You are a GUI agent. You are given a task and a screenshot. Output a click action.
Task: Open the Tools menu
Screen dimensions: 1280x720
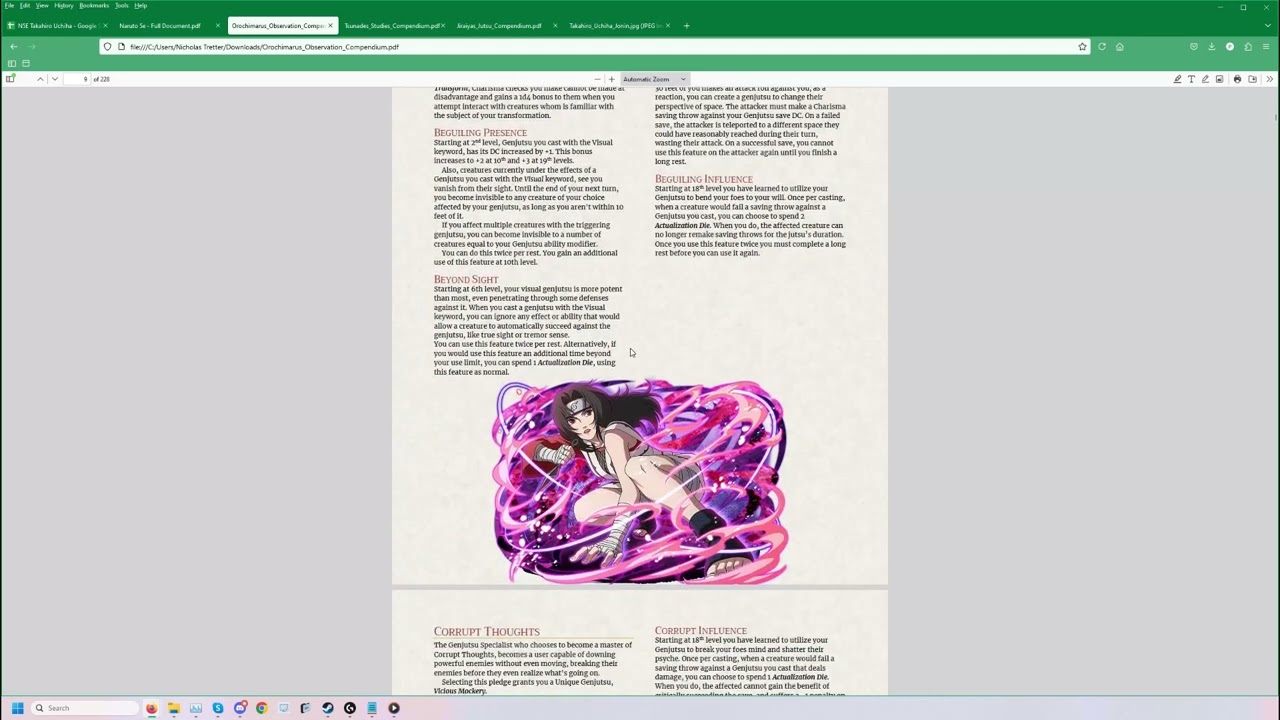pyautogui.click(x=122, y=5)
